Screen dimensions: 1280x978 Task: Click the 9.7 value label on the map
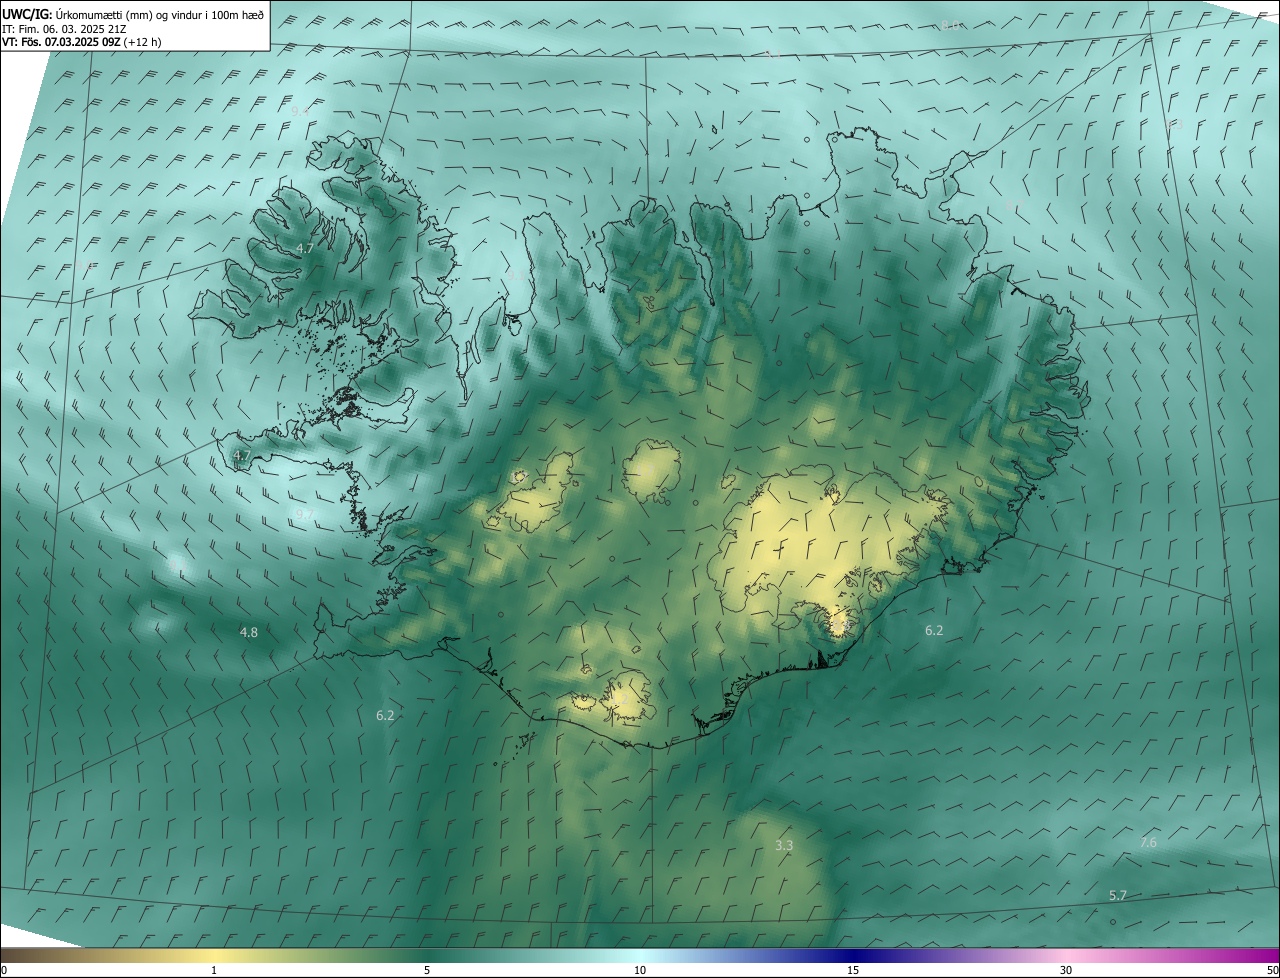(x=305, y=514)
